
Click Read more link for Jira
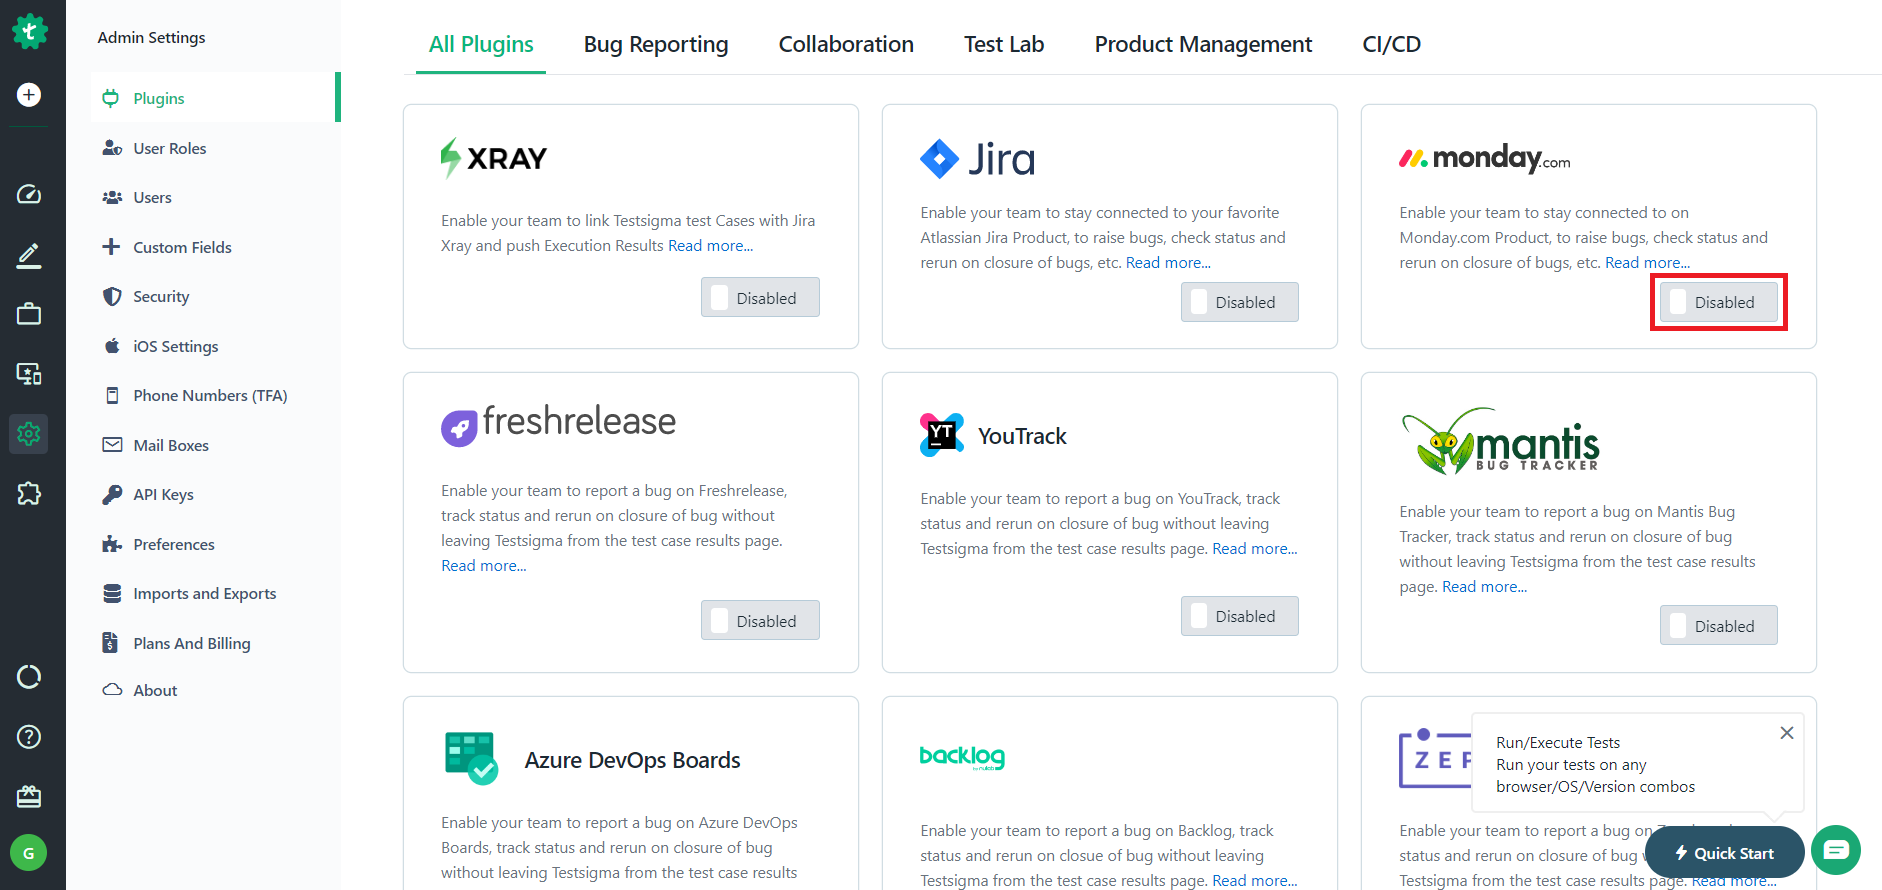pyautogui.click(x=1168, y=262)
